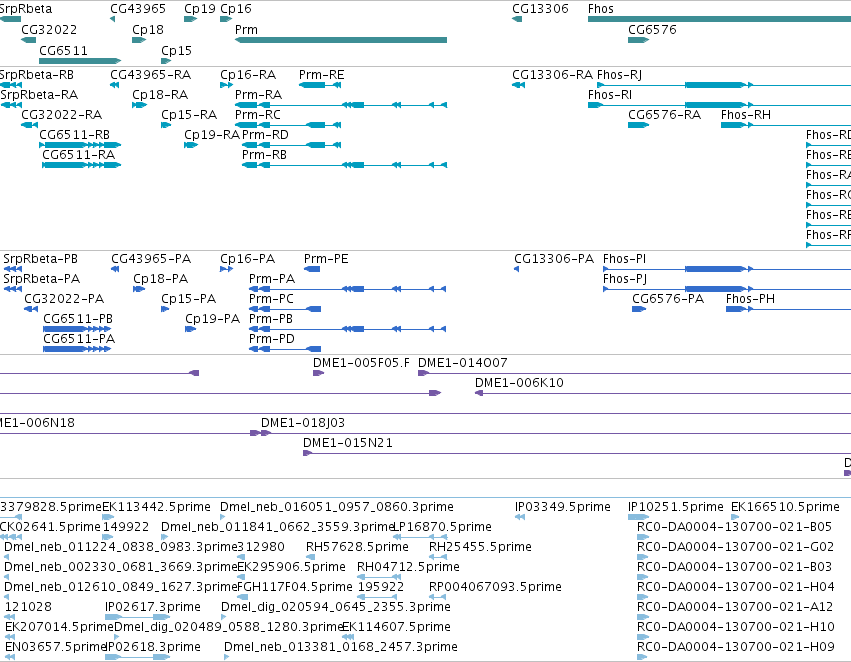Select transcript CG43965-RA label
Viewport: 851px width, 662px height.
[x=150, y=75]
